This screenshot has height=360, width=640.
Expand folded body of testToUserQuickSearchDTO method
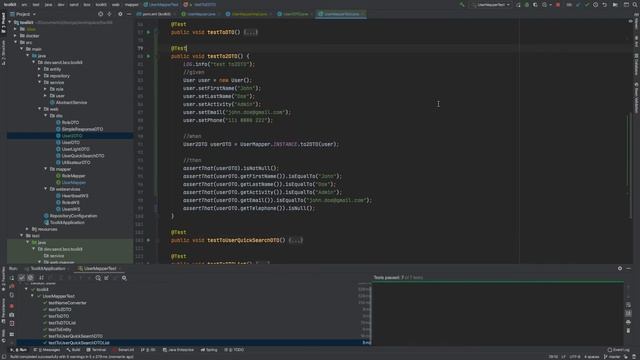[x=296, y=240]
